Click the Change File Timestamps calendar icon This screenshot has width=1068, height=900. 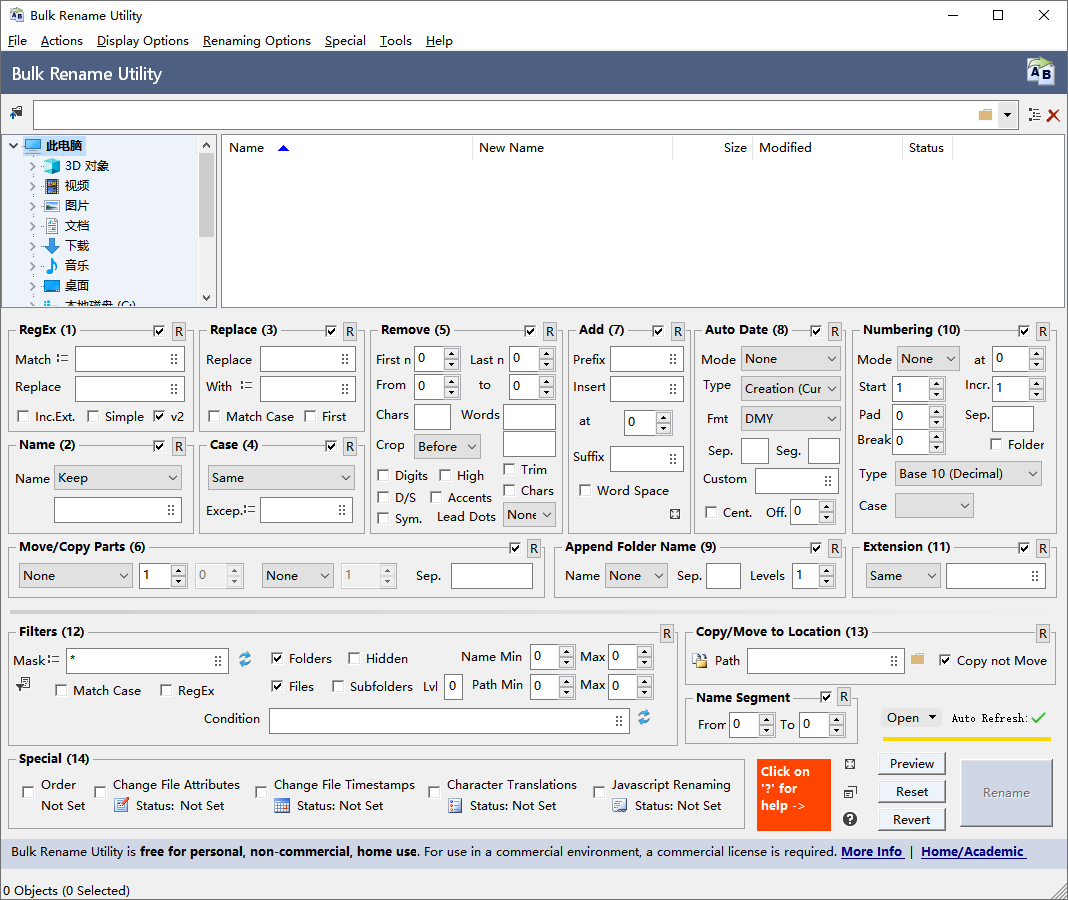[x=282, y=805]
